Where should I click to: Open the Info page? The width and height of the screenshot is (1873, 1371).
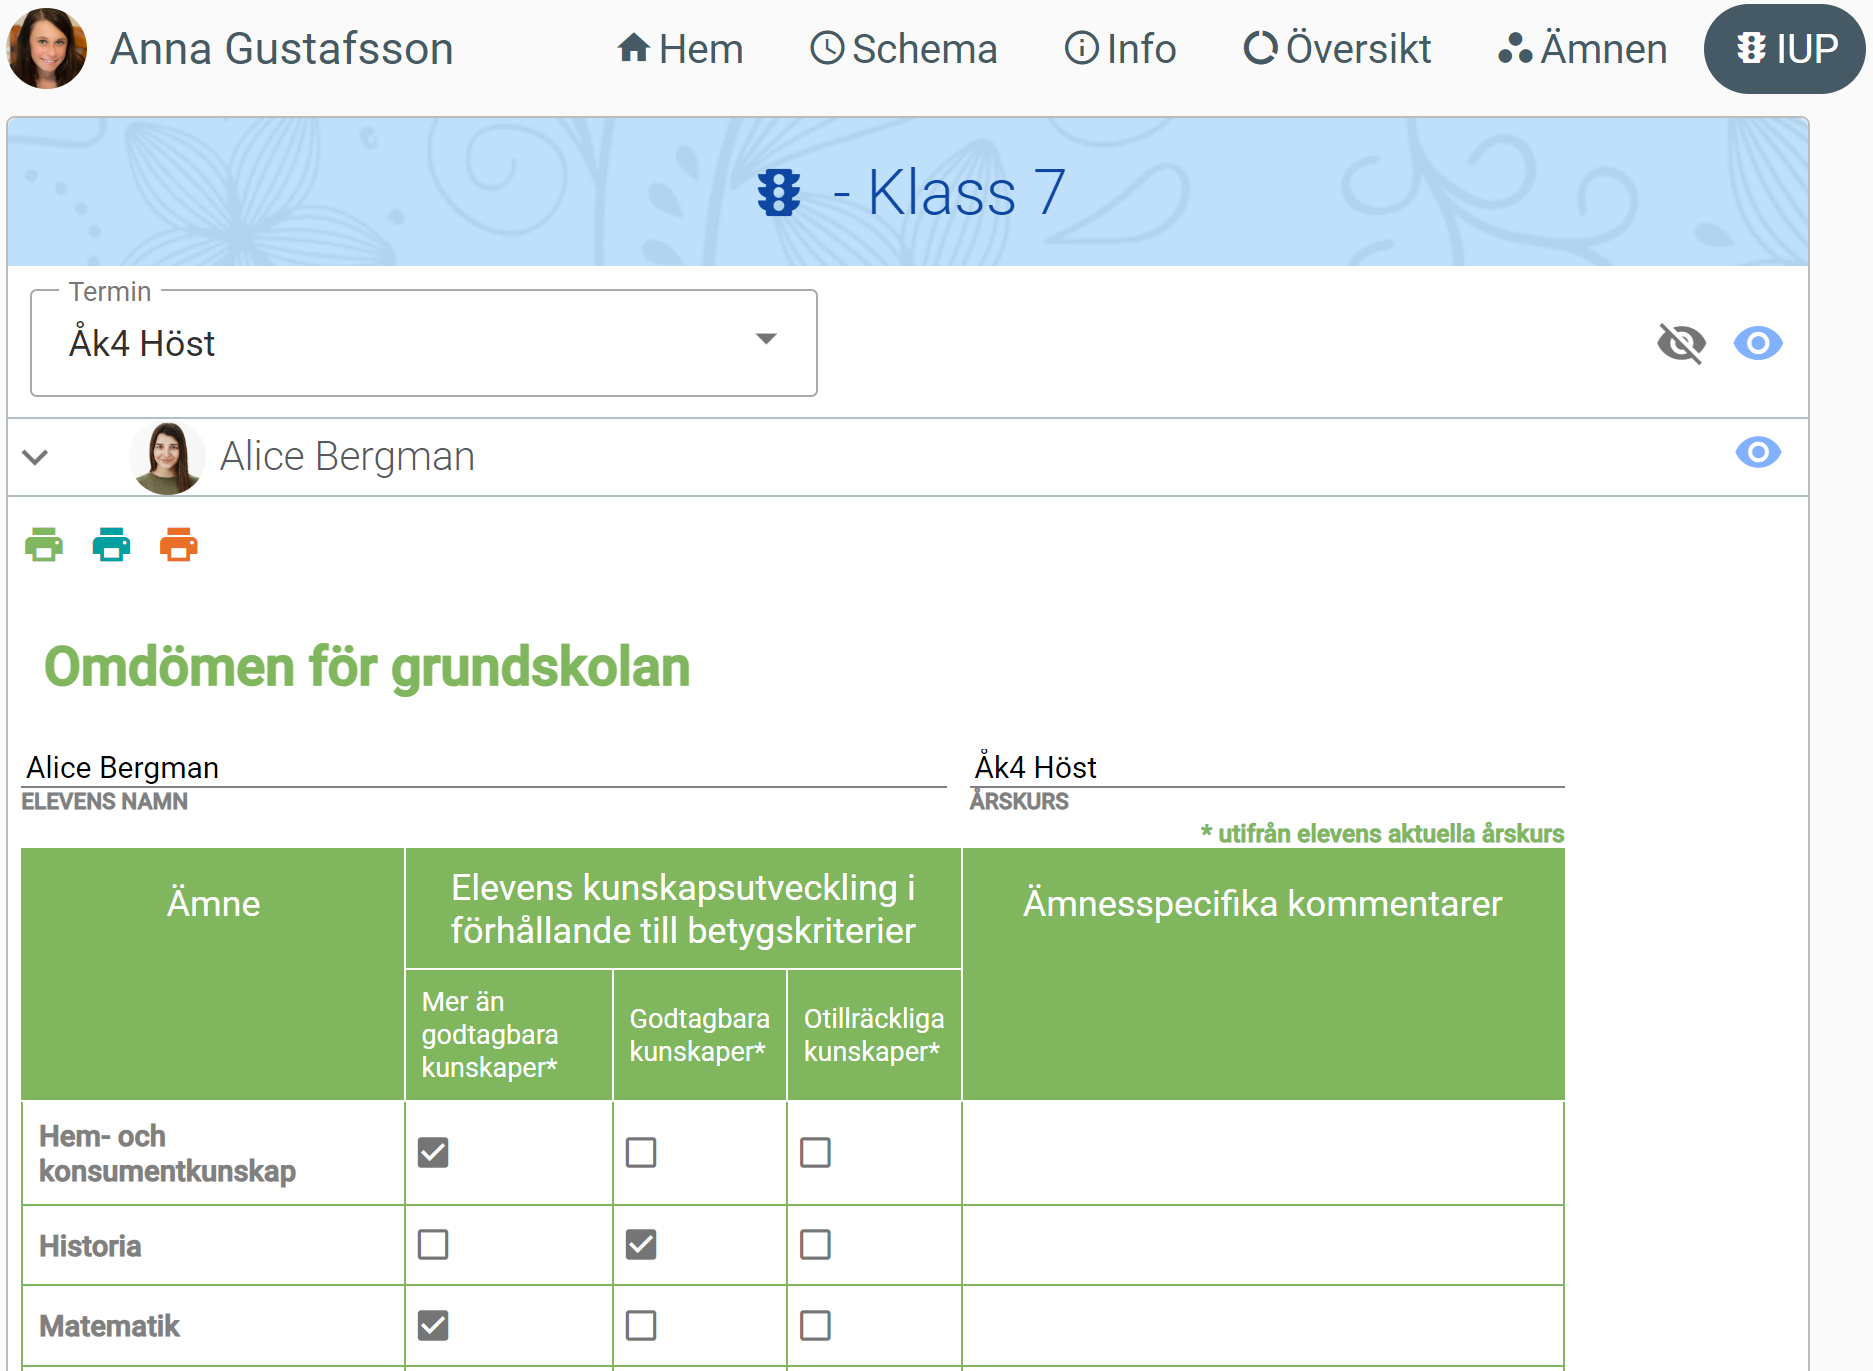[1120, 48]
